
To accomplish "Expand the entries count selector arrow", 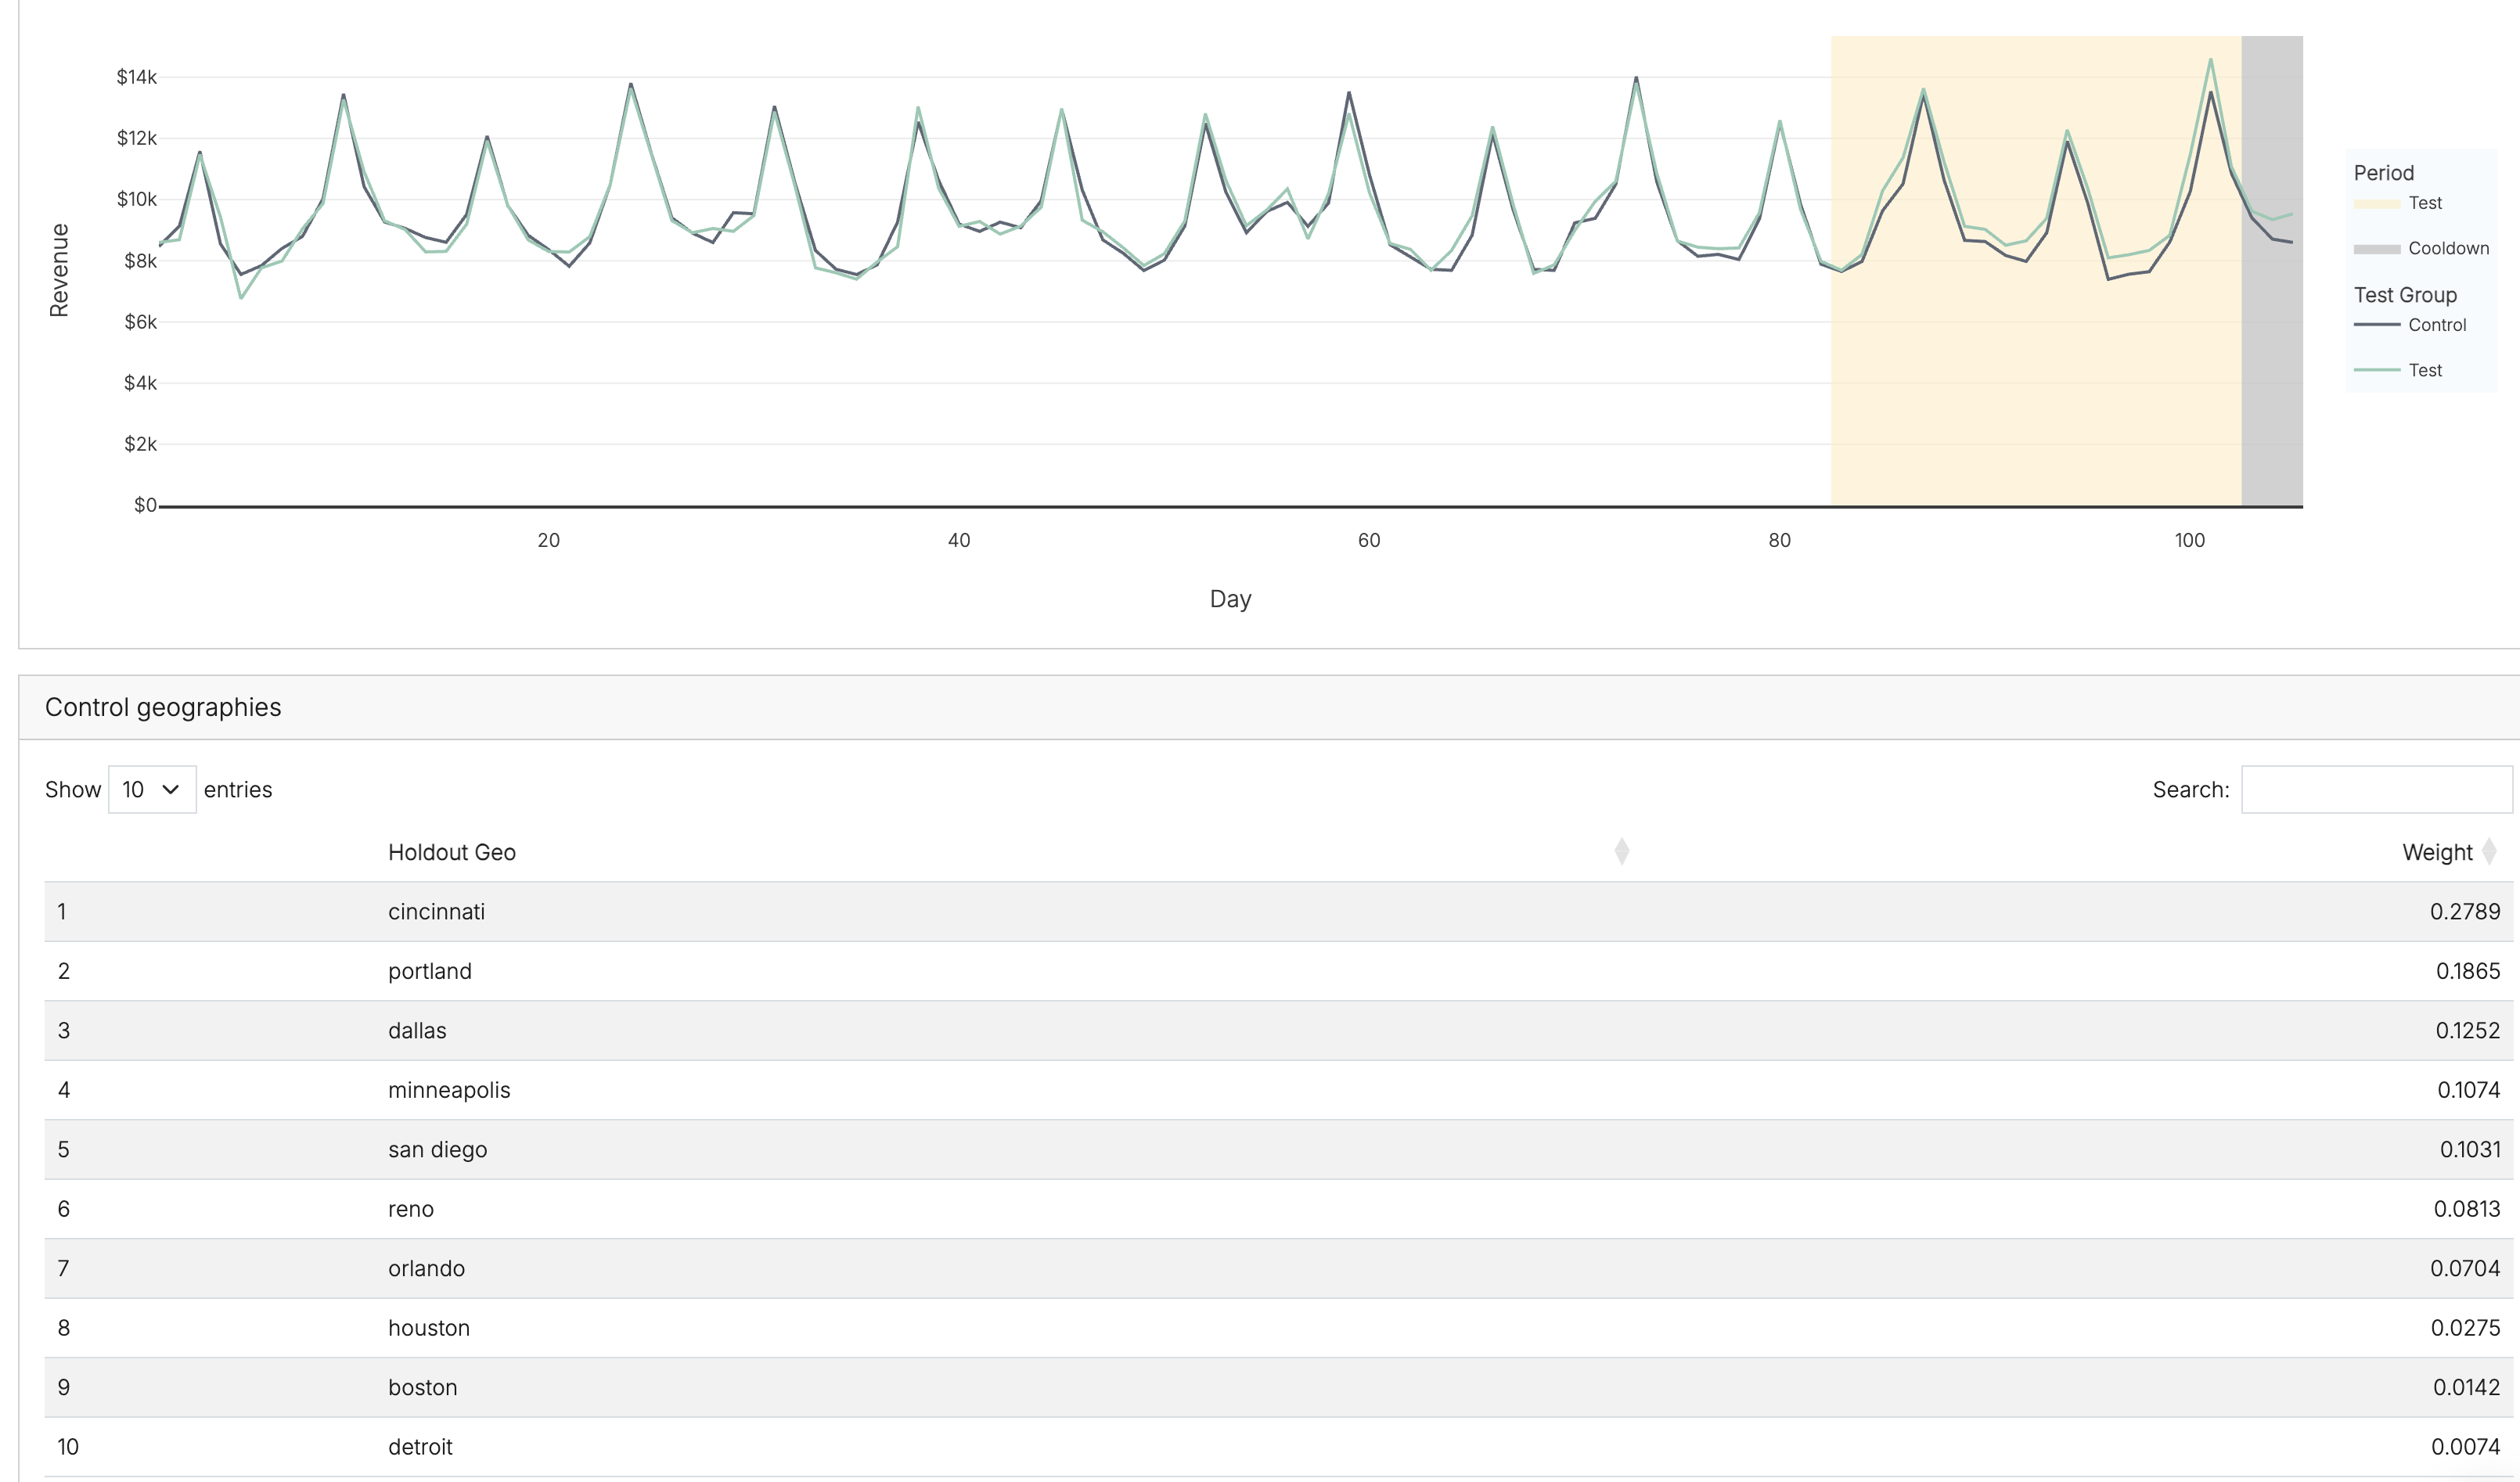I will (170, 789).
